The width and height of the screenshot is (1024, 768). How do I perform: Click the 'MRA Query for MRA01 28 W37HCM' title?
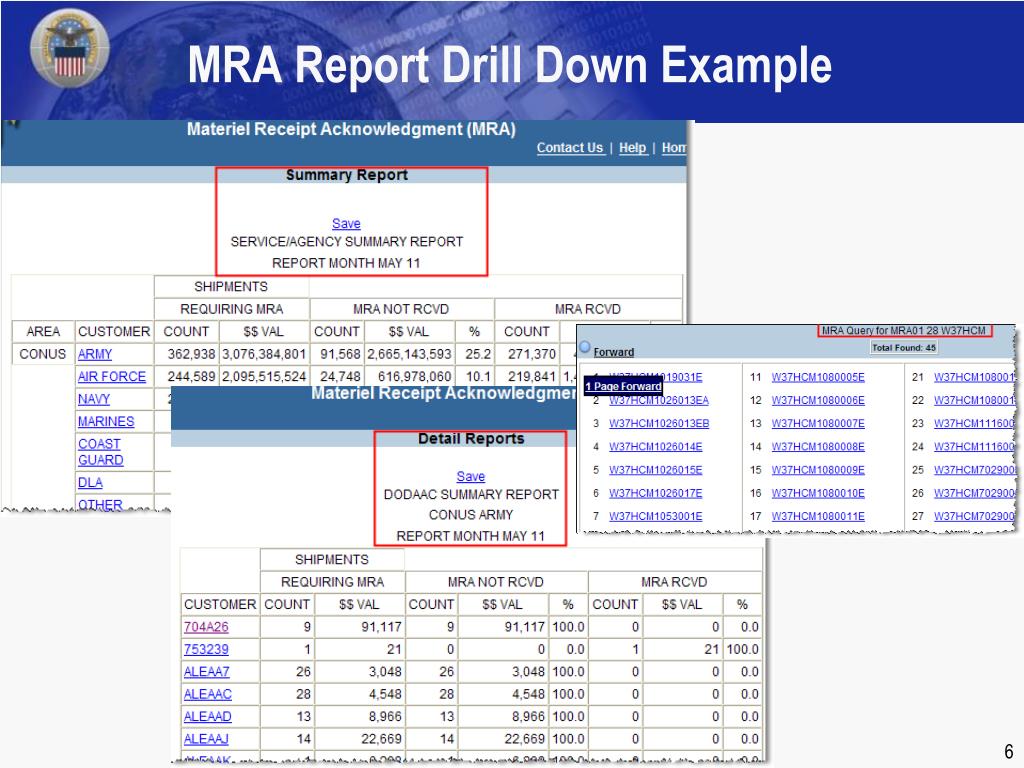904,330
